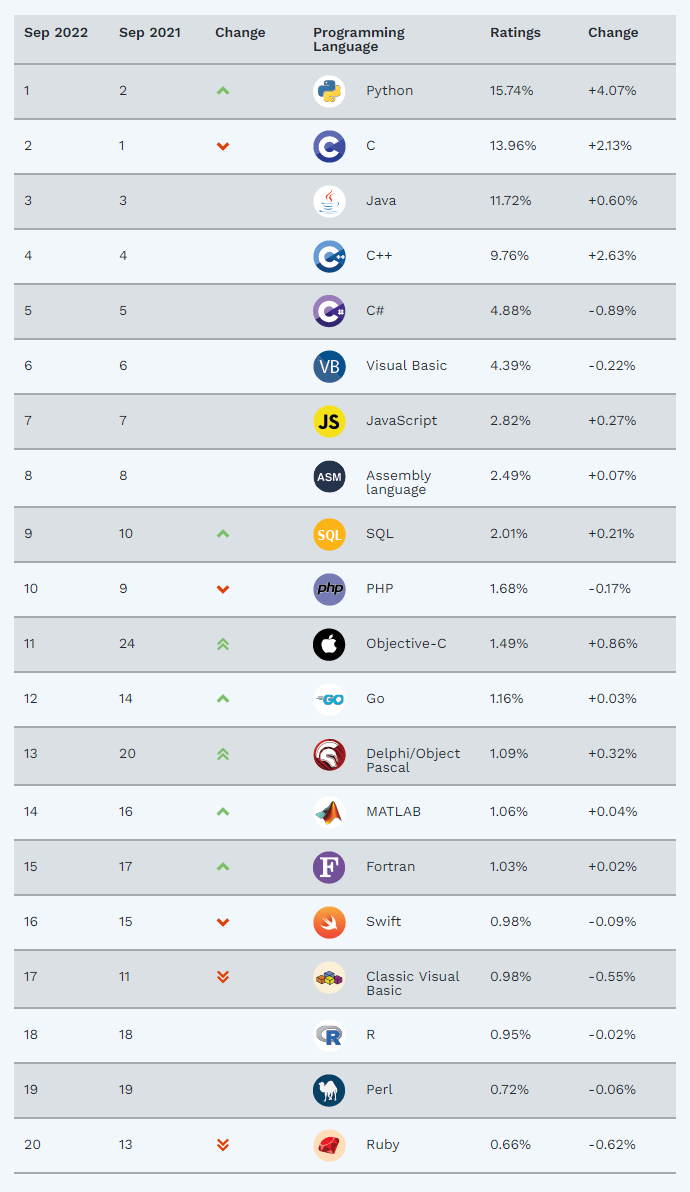Click the Swift orange bird icon
Image resolution: width=690 pixels, height=1192 pixels.
tap(329, 922)
